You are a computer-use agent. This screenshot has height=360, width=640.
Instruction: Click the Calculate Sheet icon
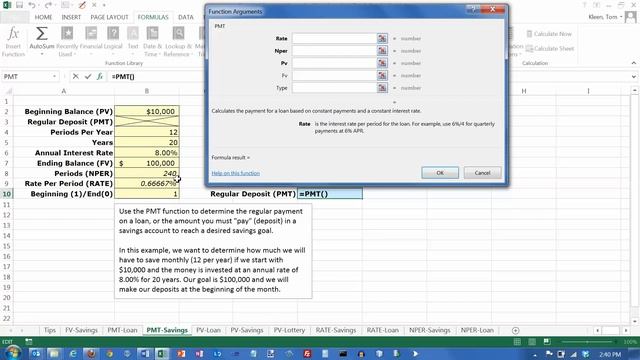pos(529,49)
